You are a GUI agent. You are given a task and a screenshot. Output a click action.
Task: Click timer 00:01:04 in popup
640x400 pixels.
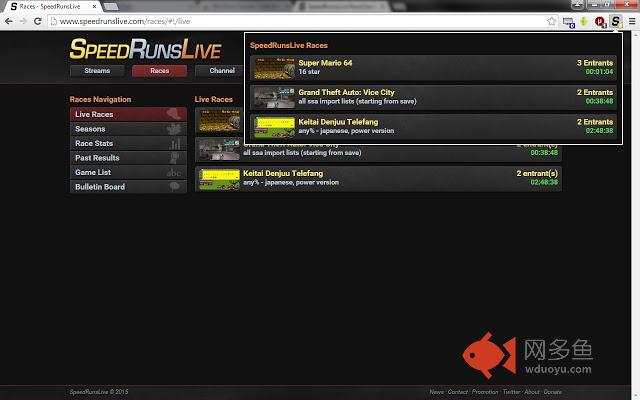click(x=599, y=72)
